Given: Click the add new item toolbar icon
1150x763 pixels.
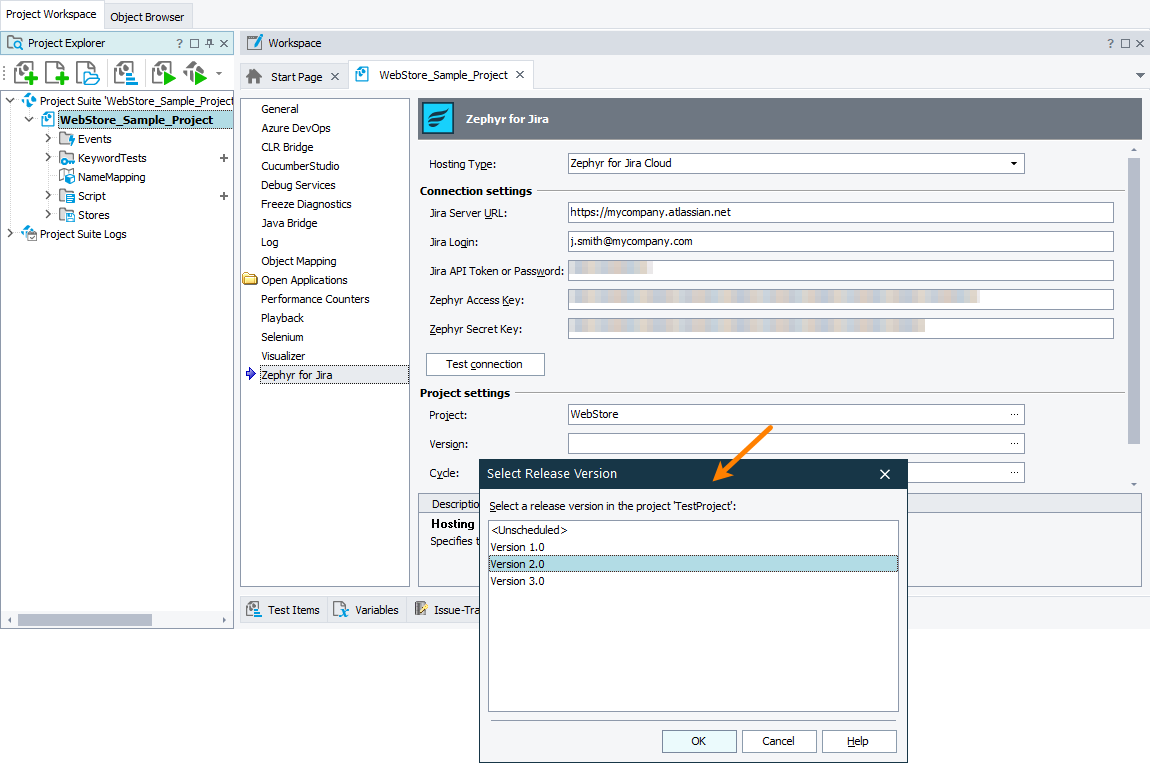Looking at the screenshot, I should point(56,73).
